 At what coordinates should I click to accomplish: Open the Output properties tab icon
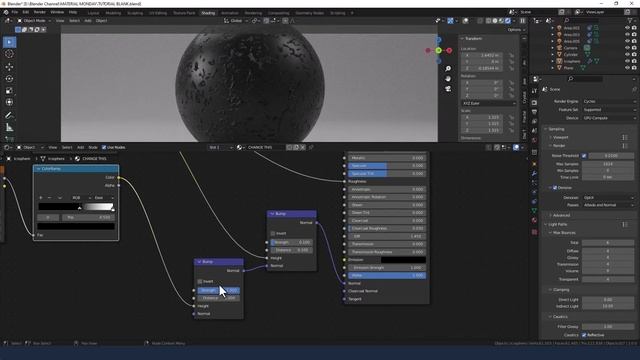[x=534, y=112]
